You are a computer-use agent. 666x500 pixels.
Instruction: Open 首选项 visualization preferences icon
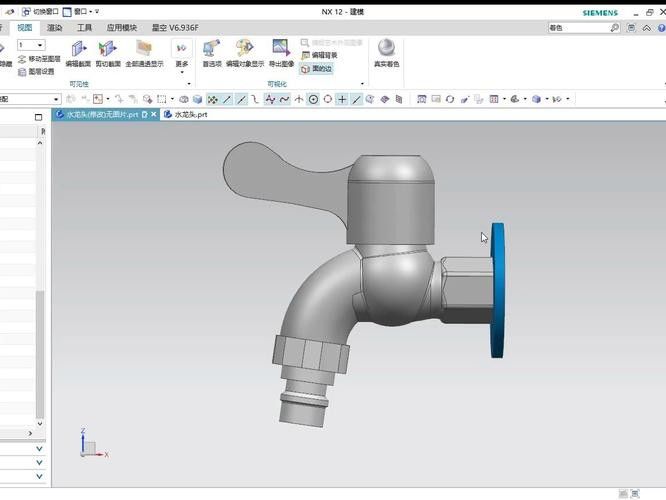[211, 49]
